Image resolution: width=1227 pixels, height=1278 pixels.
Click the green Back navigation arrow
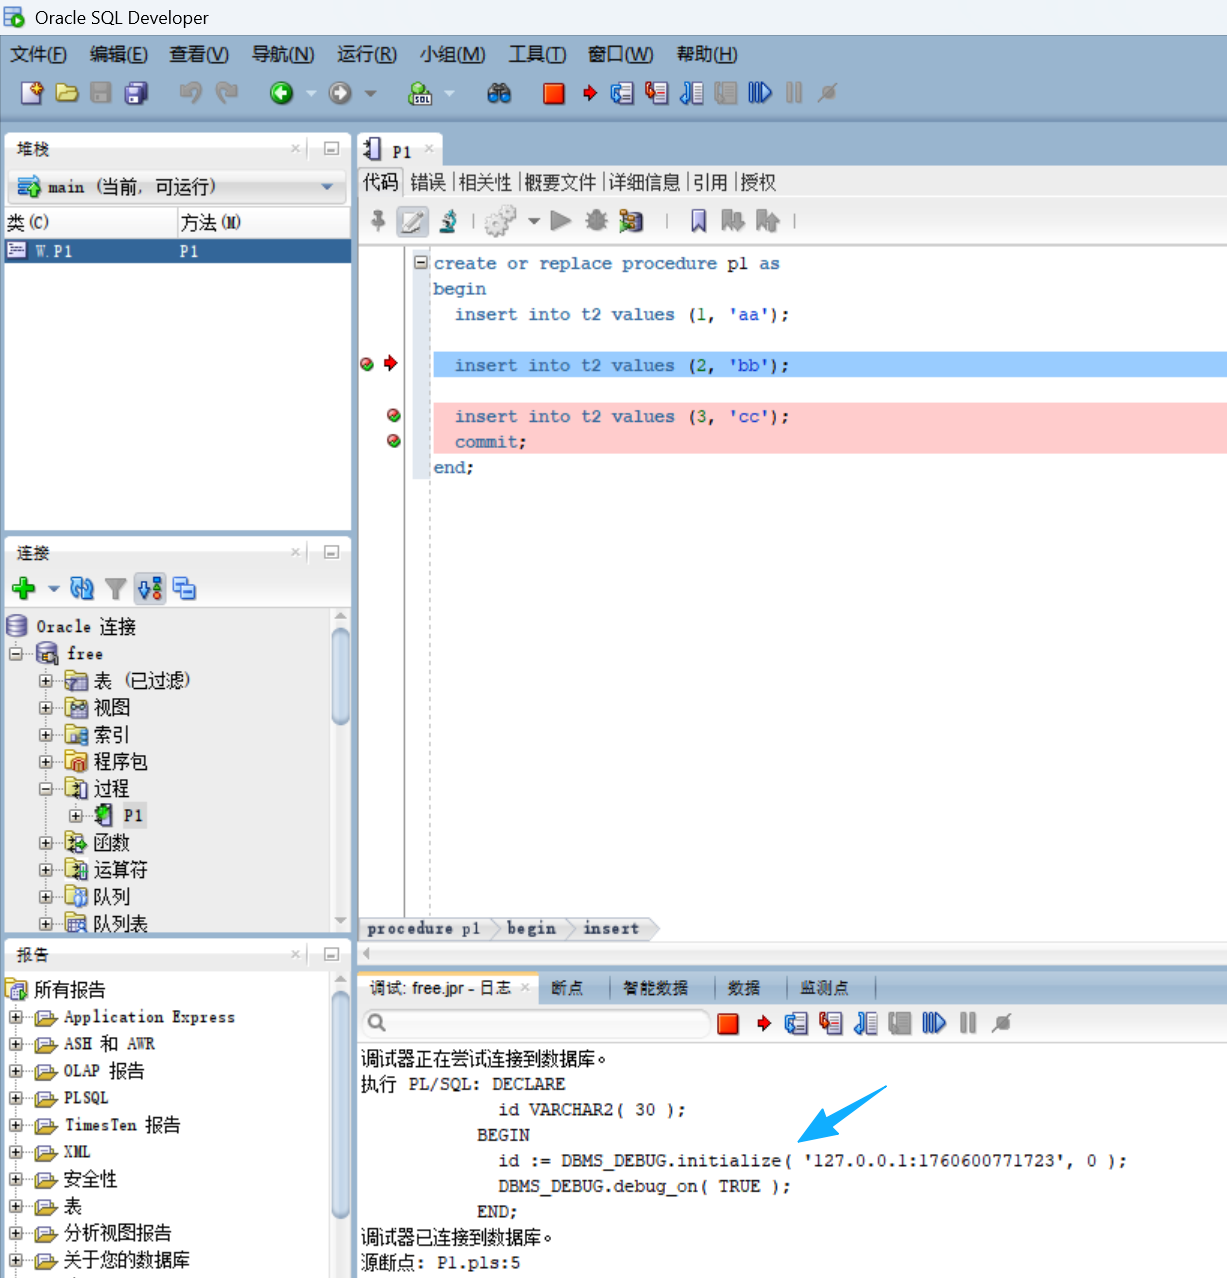point(282,93)
